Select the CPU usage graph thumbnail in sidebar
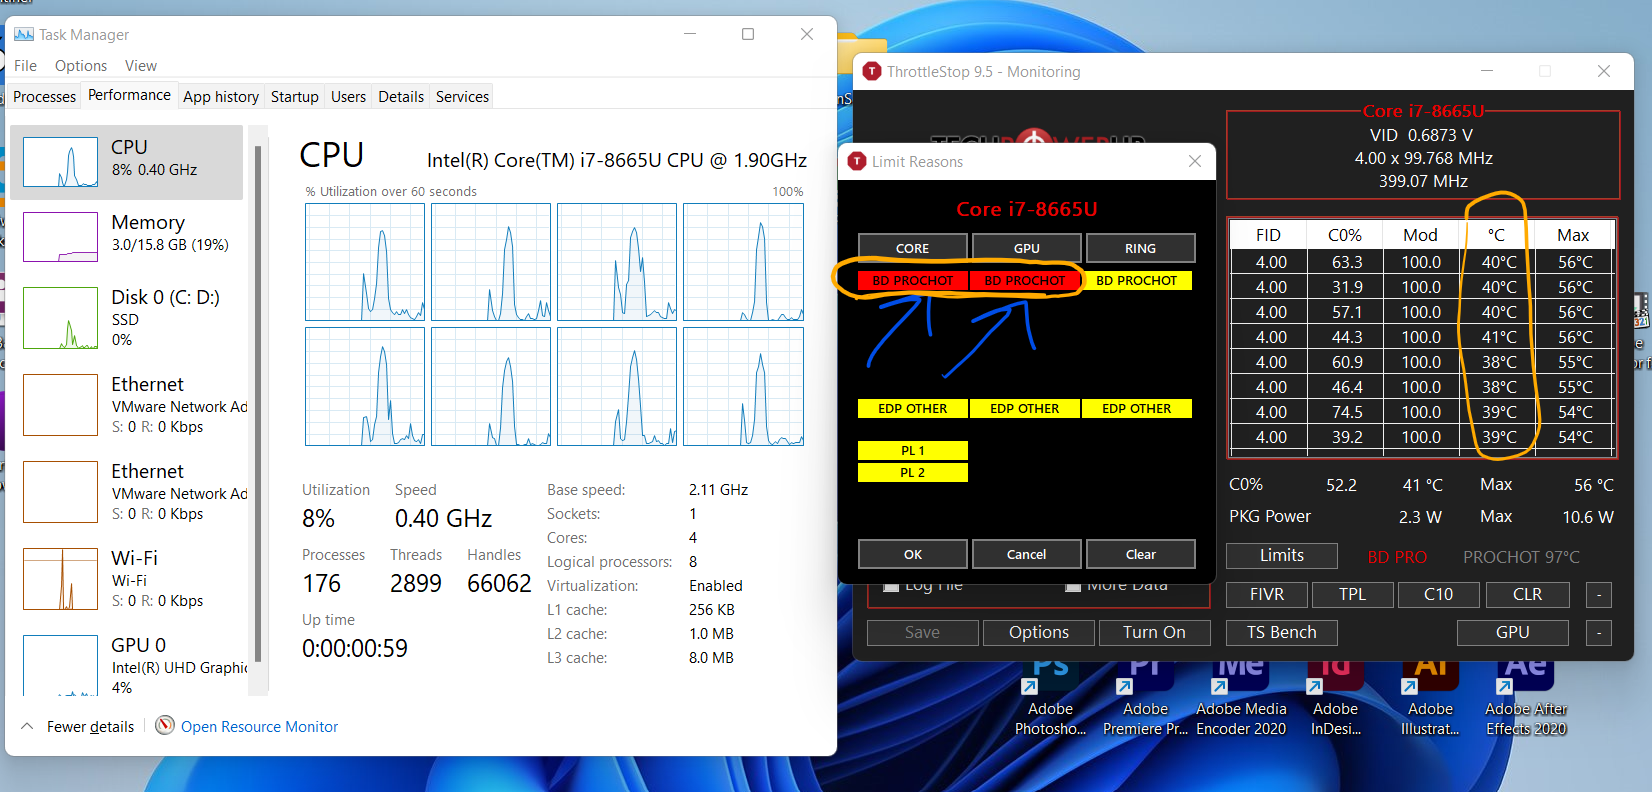1652x792 pixels. pos(60,162)
